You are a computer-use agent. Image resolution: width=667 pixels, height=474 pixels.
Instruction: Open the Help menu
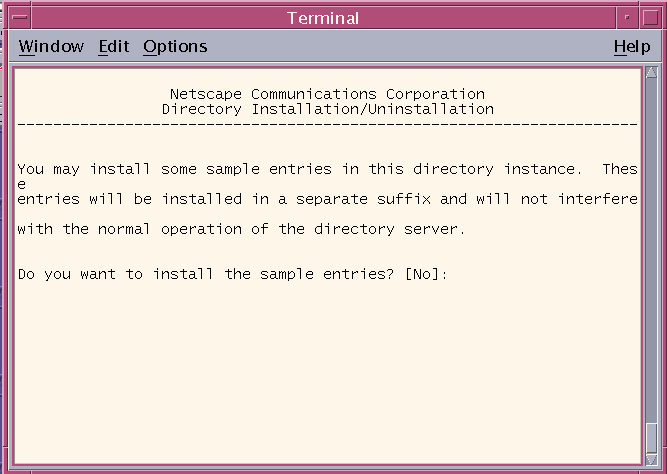(632, 46)
